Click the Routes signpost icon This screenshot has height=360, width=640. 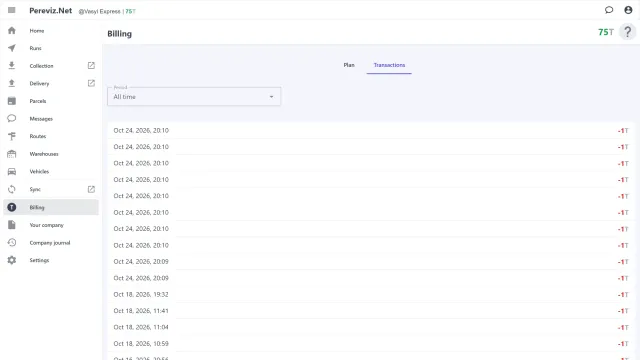pyautogui.click(x=12, y=136)
